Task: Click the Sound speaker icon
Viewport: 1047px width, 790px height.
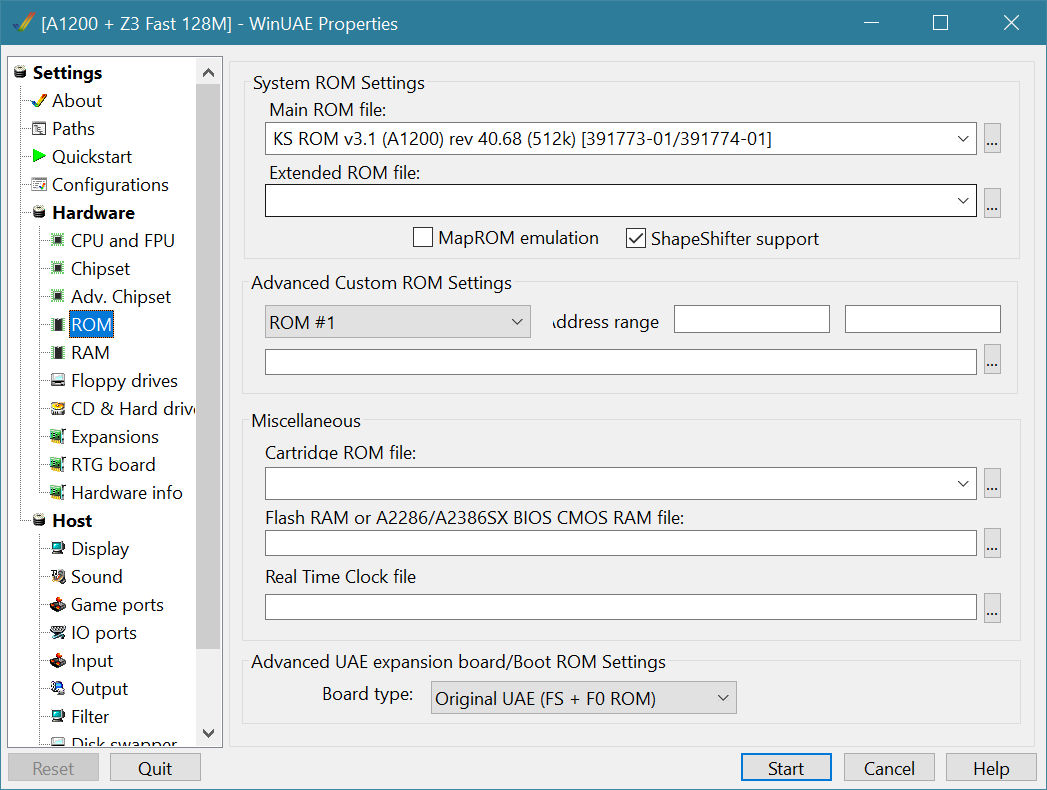Action: coord(58,577)
